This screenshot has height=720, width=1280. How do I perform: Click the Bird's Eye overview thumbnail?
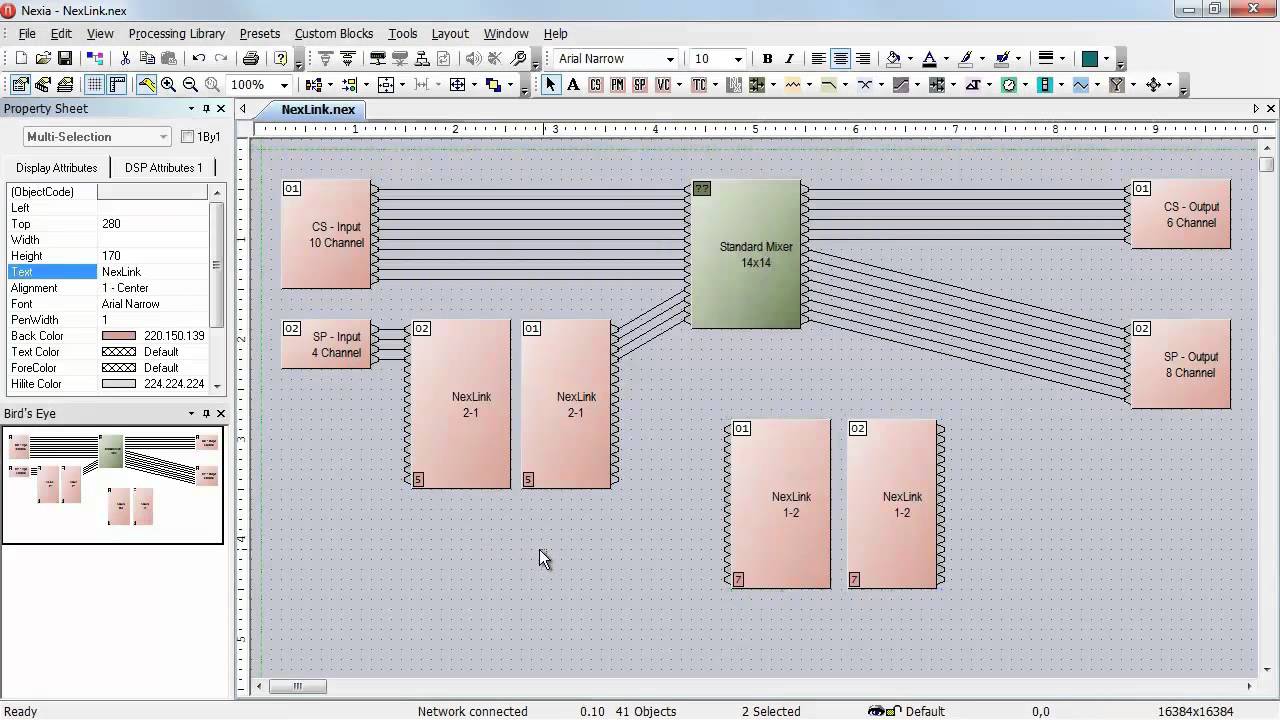(x=113, y=485)
